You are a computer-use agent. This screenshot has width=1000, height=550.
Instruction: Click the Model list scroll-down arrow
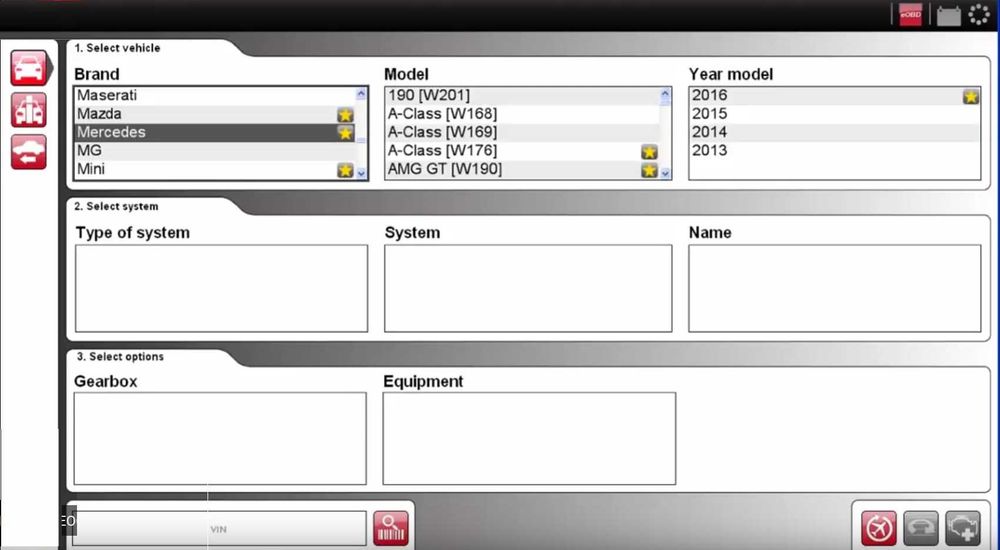tap(665, 172)
